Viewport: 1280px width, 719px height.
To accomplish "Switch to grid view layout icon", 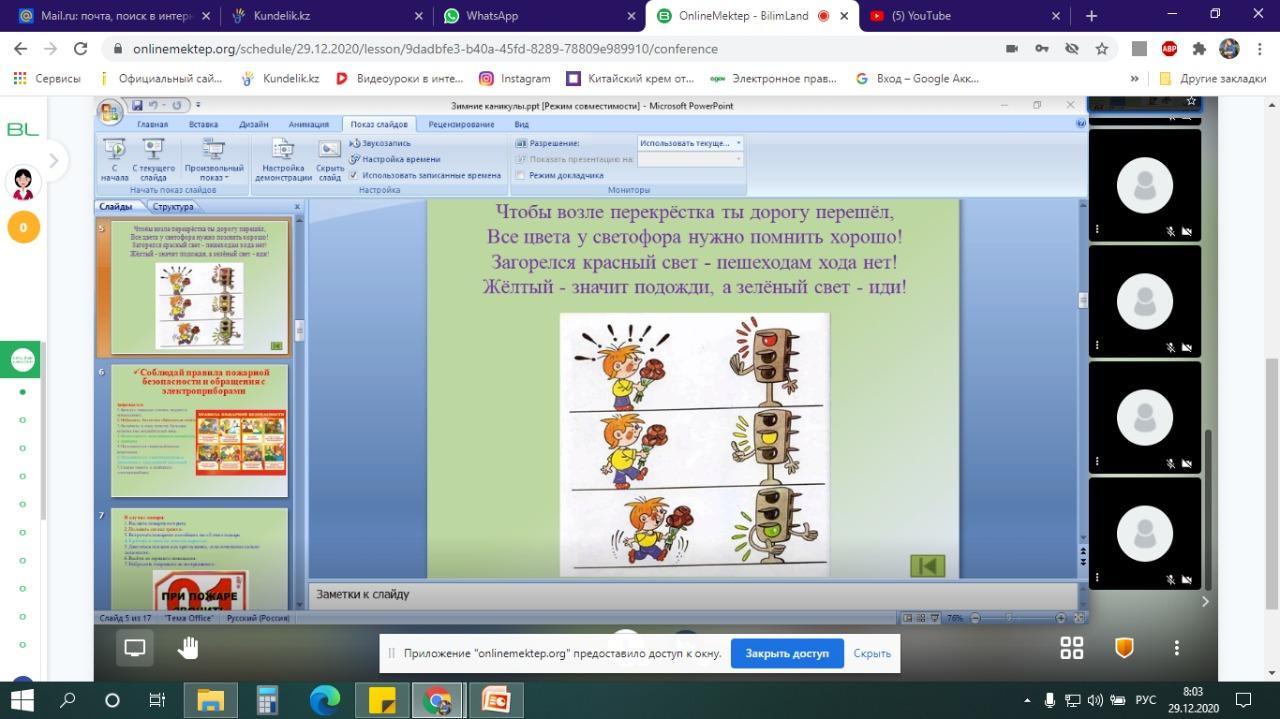I will (x=1072, y=648).
